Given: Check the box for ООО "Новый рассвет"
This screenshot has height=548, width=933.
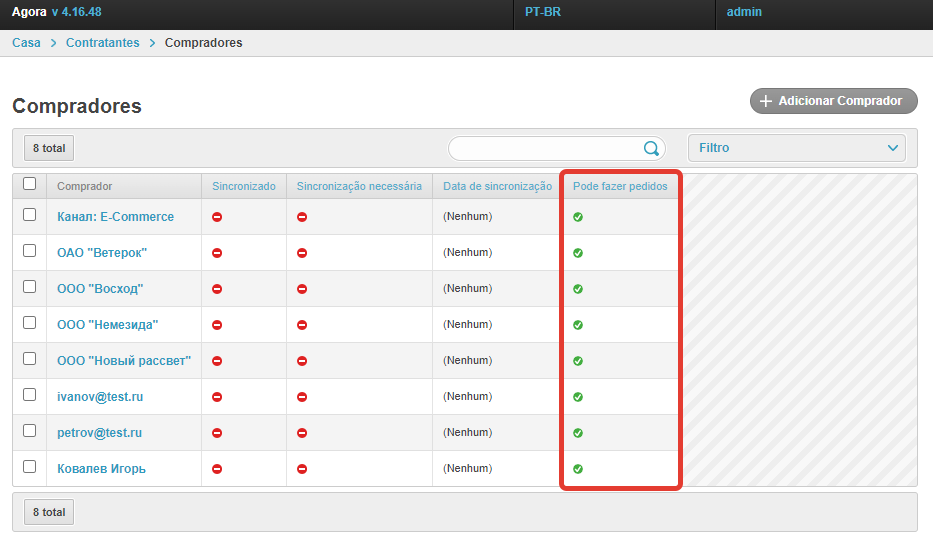Looking at the screenshot, I should 29,358.
